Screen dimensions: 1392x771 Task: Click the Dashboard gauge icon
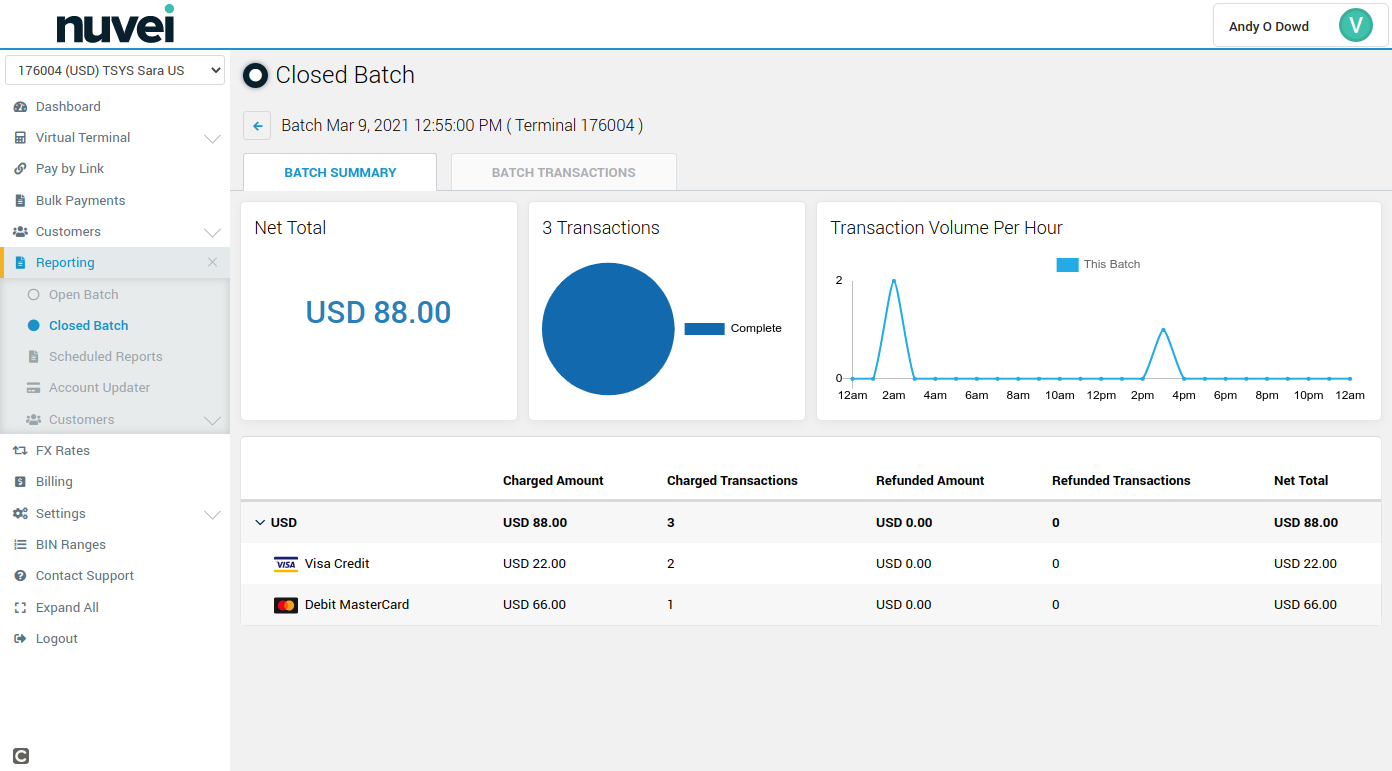(x=20, y=107)
